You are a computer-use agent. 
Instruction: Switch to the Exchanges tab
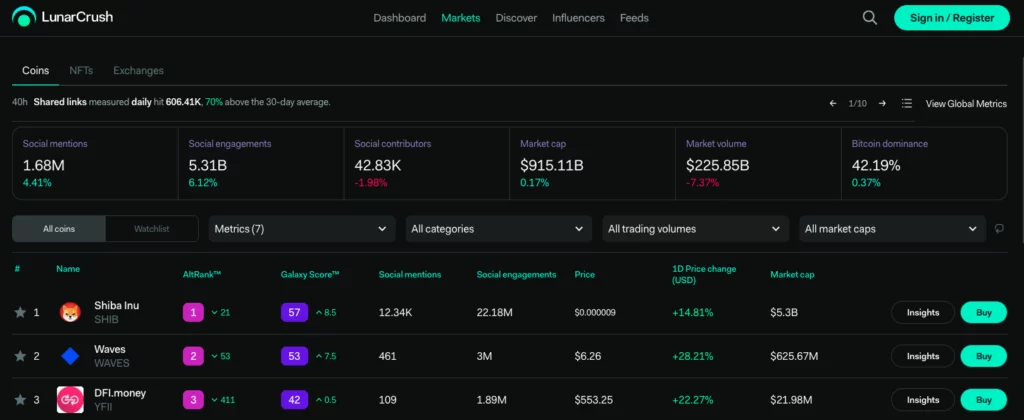(x=138, y=71)
